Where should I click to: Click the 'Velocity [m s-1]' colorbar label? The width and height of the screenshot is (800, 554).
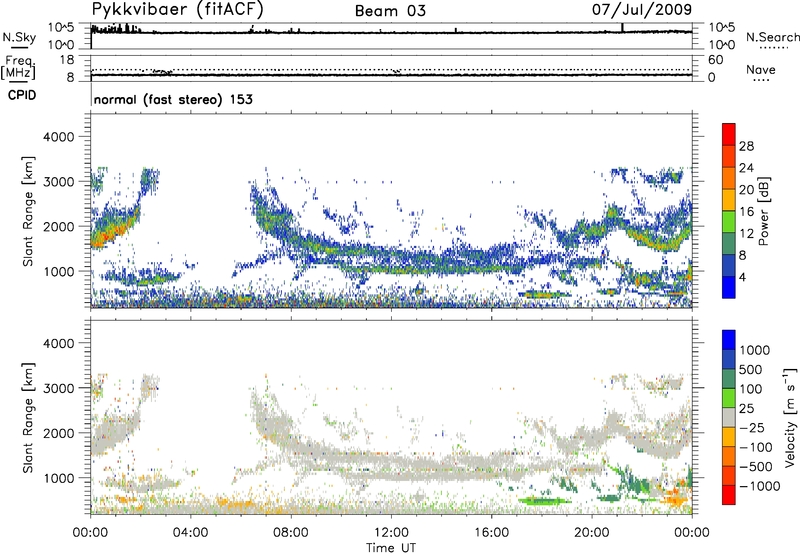pyautogui.click(x=790, y=417)
